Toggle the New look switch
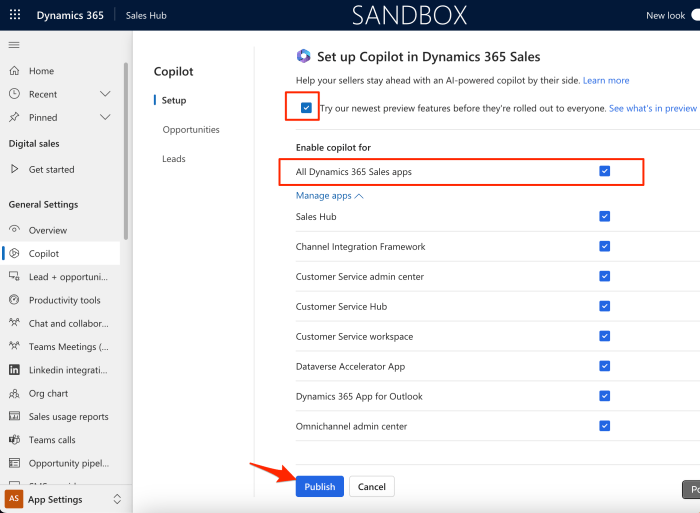The image size is (700, 513). pyautogui.click(x=695, y=15)
